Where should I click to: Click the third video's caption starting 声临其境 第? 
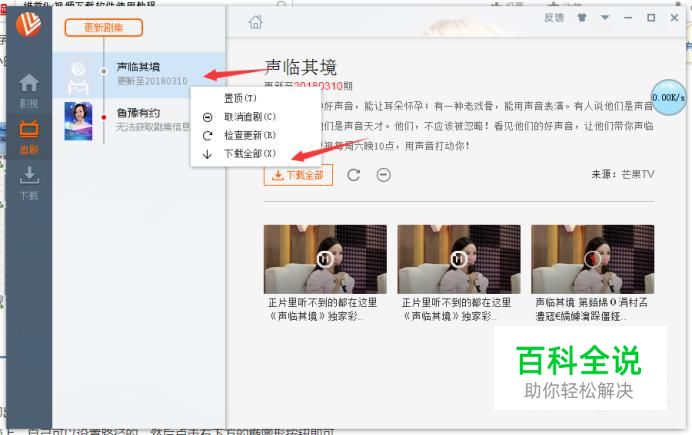pos(591,309)
